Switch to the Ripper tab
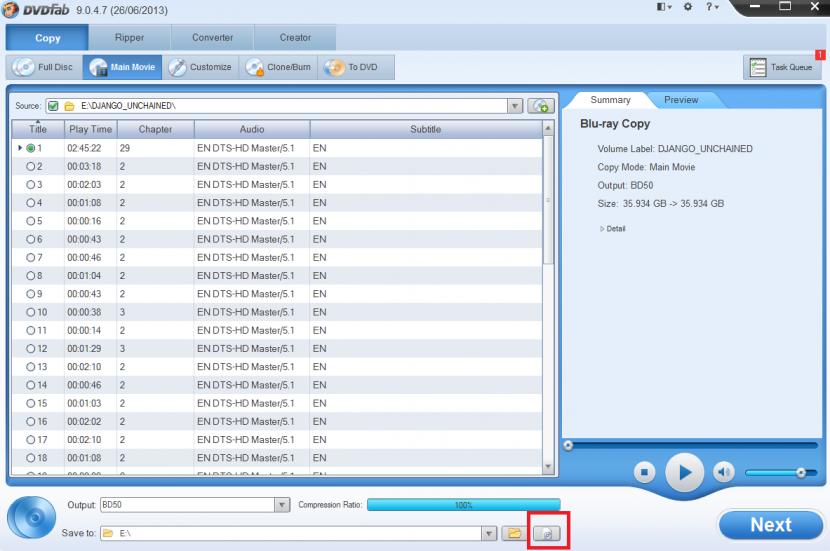 click(x=129, y=38)
